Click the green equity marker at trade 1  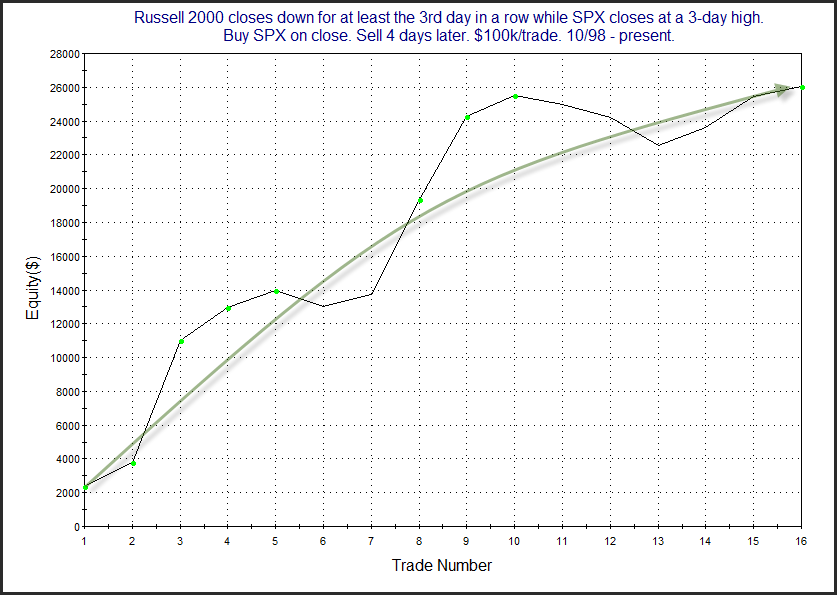pyautogui.click(x=85, y=487)
